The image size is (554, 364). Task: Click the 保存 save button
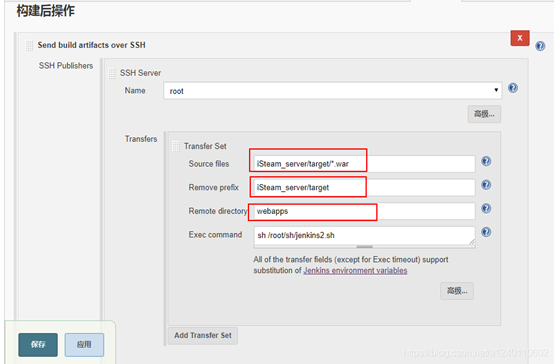coord(38,345)
